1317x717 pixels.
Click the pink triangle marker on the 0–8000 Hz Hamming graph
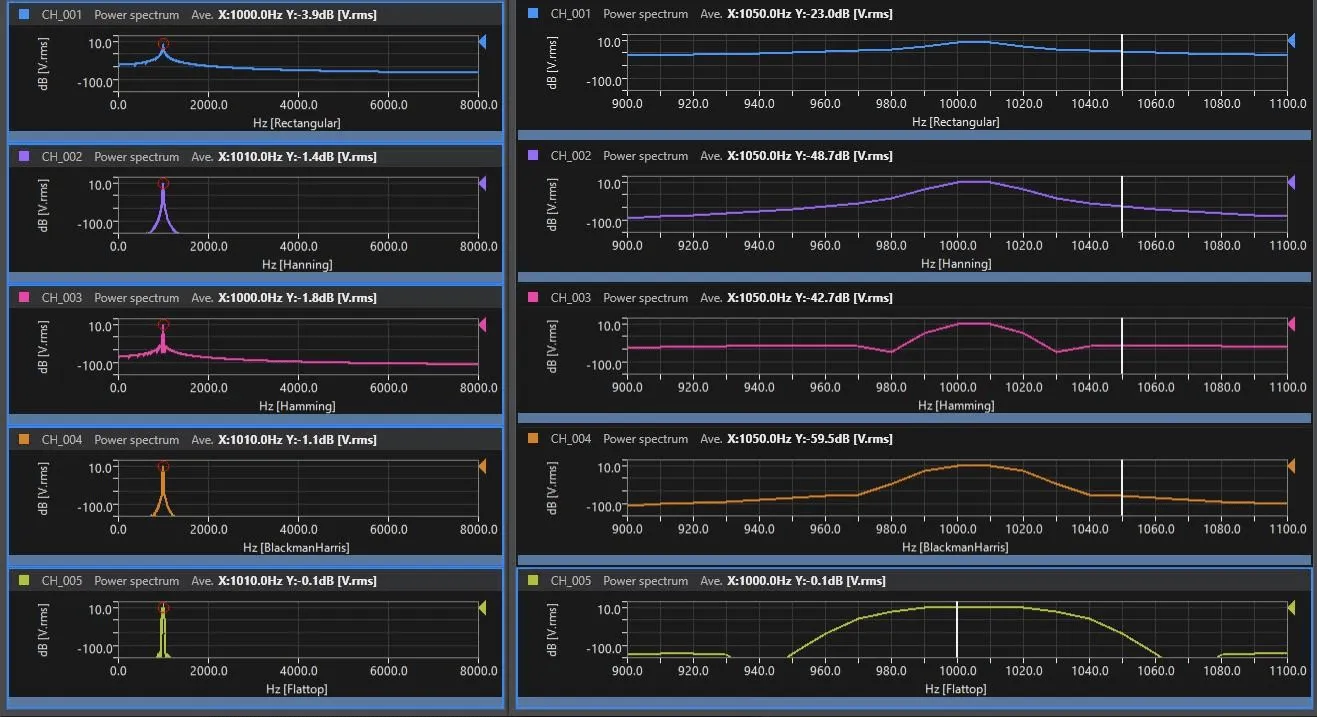483,325
